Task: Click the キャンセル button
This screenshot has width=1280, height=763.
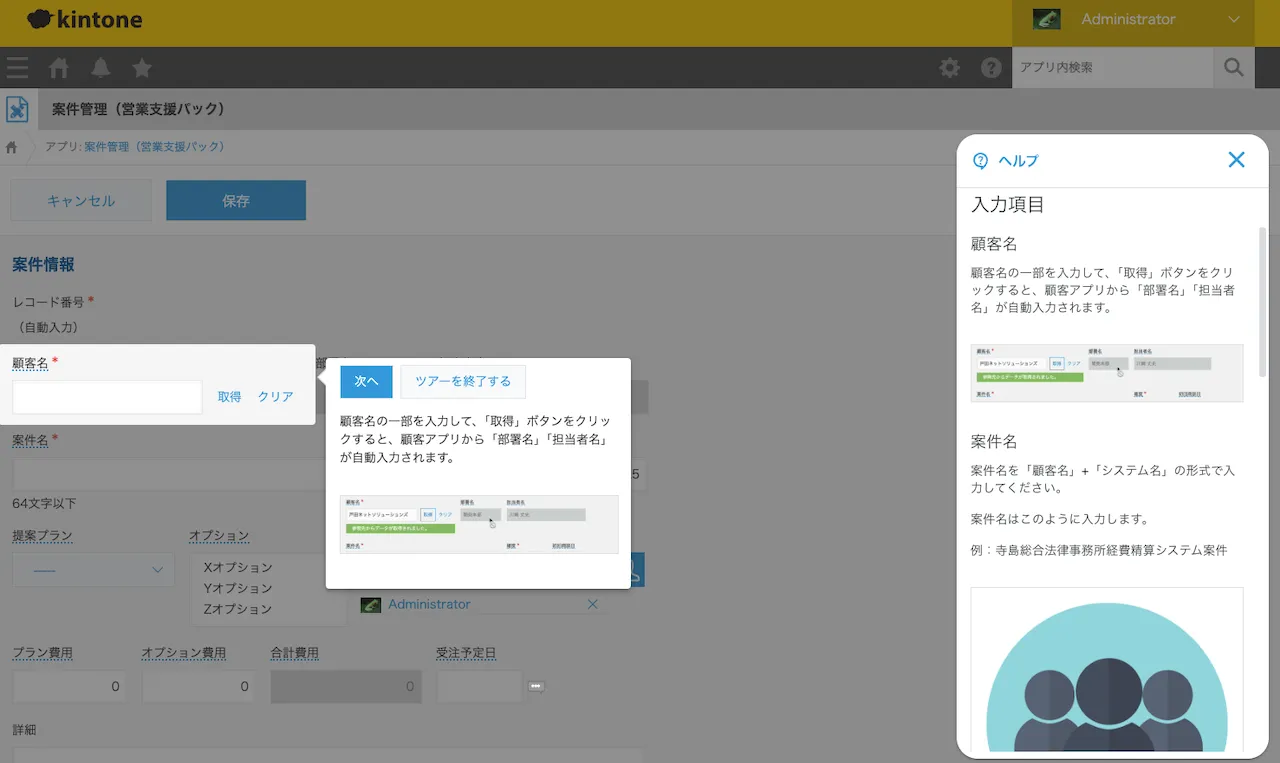Action: coord(81,200)
